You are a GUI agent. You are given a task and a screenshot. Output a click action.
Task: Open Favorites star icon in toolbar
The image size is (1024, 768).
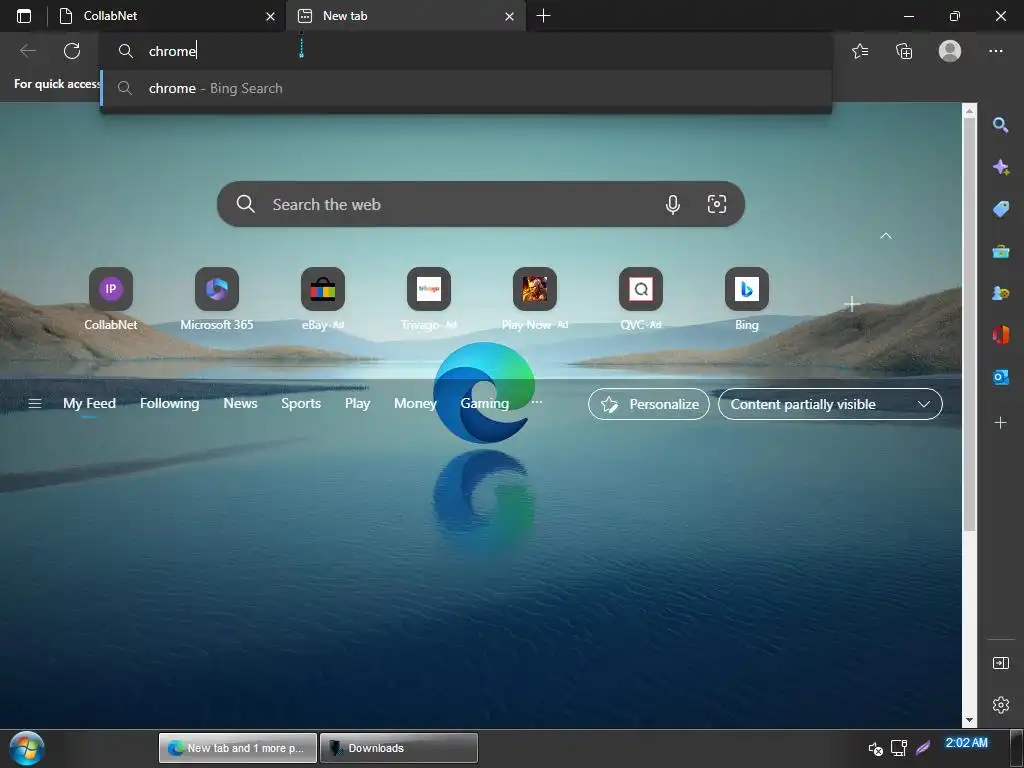860,51
